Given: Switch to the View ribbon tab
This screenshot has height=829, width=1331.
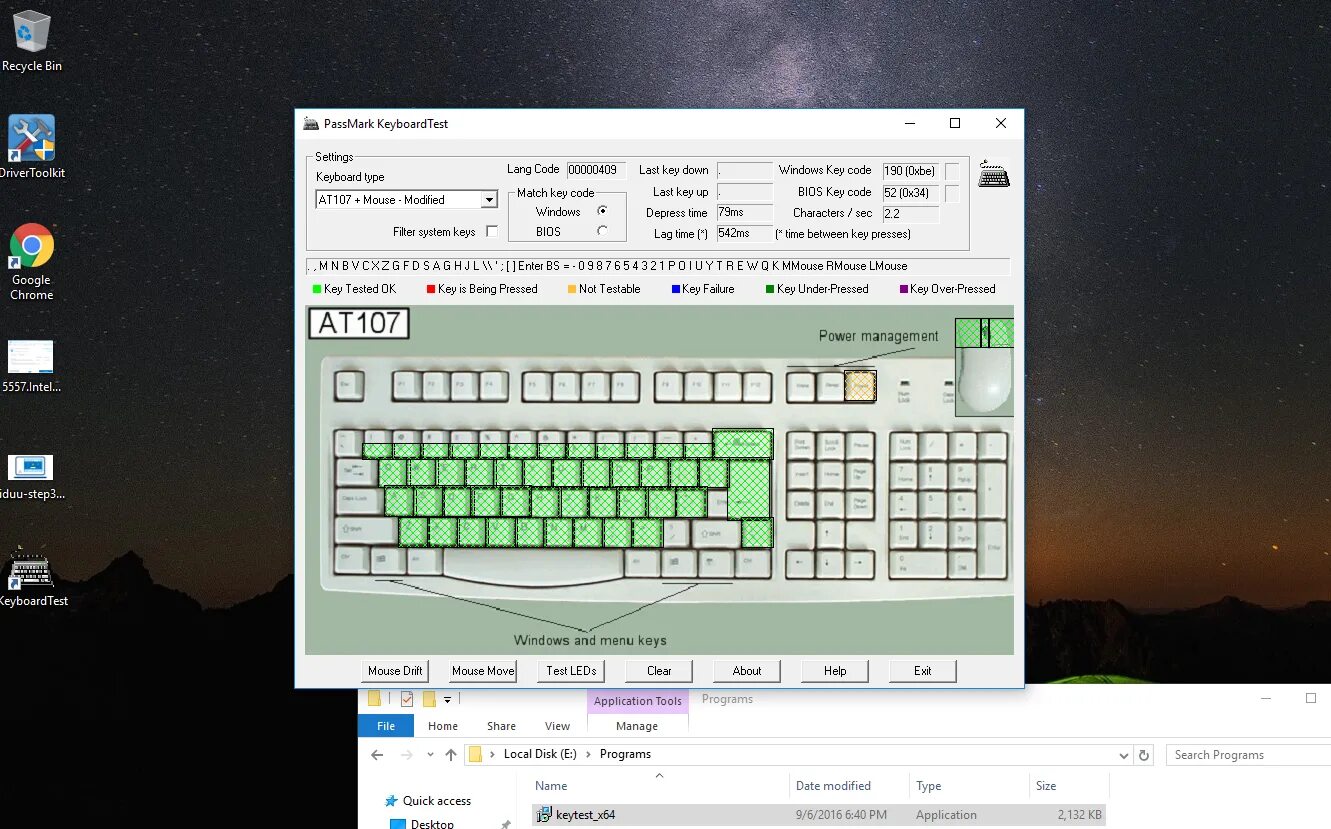Looking at the screenshot, I should point(558,726).
